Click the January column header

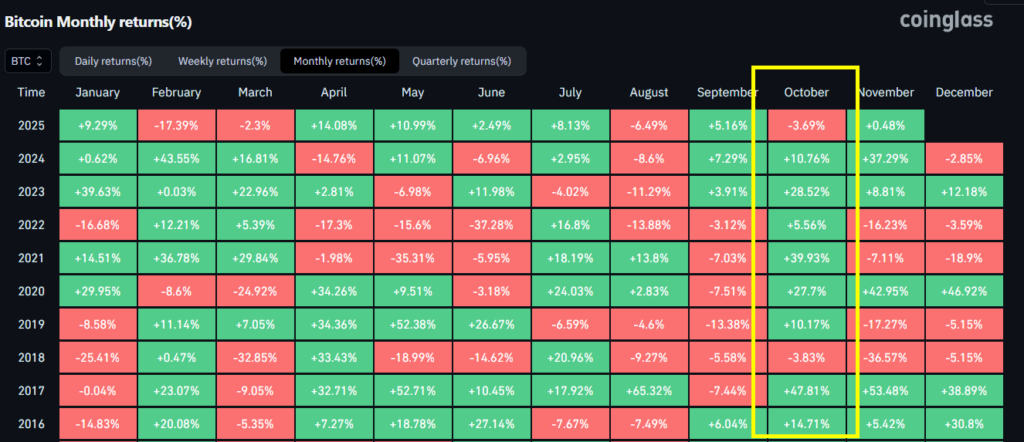tap(98, 93)
